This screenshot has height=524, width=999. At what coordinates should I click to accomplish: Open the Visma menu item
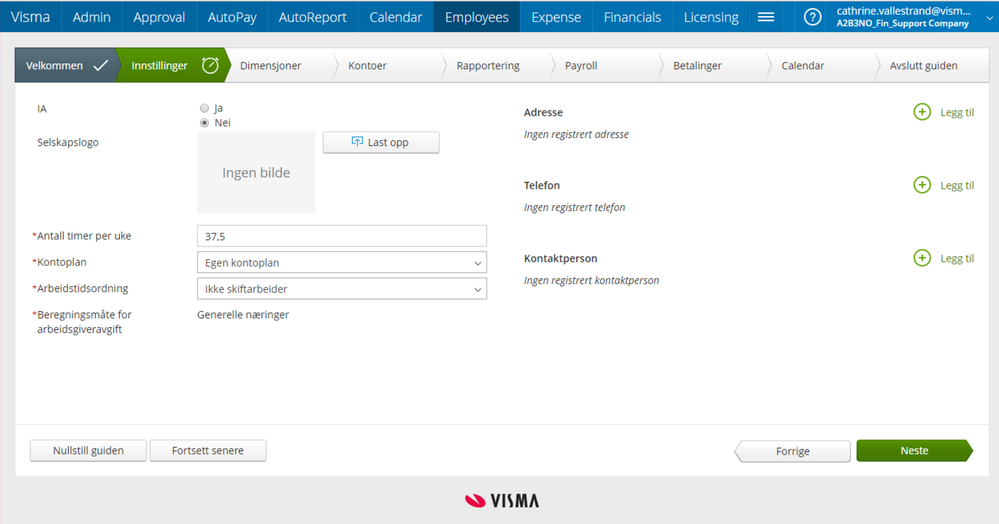[31, 17]
